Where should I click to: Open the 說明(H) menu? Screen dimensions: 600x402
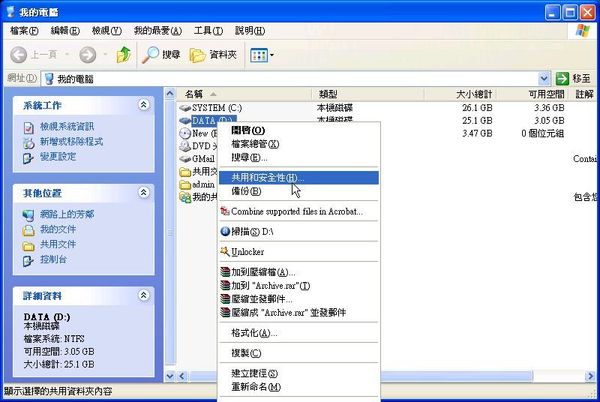click(x=250, y=31)
